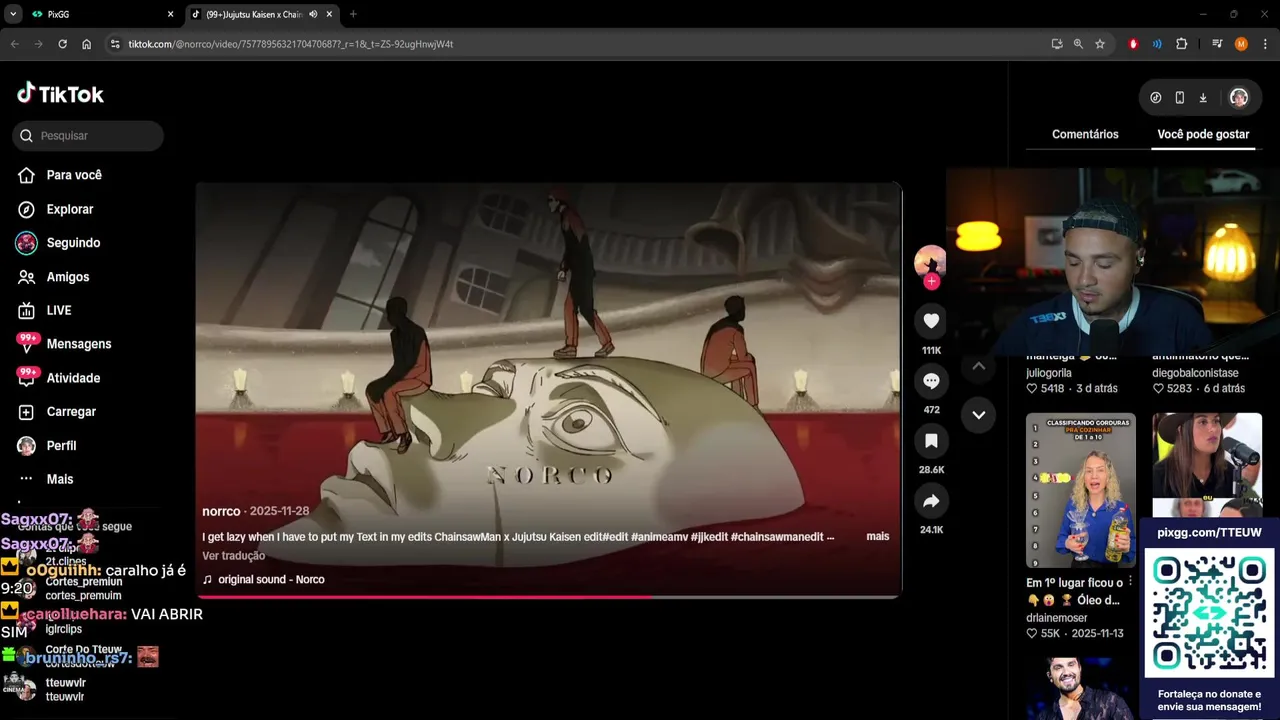
Task: Open drlainemoser author name
Action: click(1056, 618)
